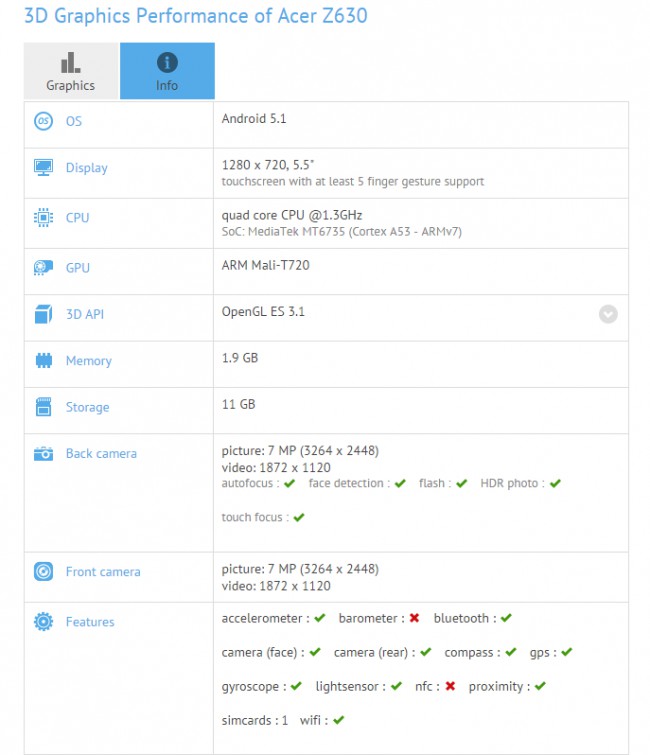Click the Features label
The width and height of the screenshot is (650, 755).
[x=90, y=622]
